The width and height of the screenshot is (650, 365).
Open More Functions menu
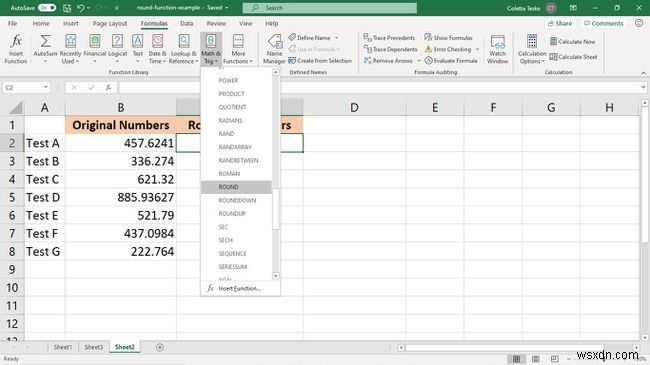click(238, 49)
